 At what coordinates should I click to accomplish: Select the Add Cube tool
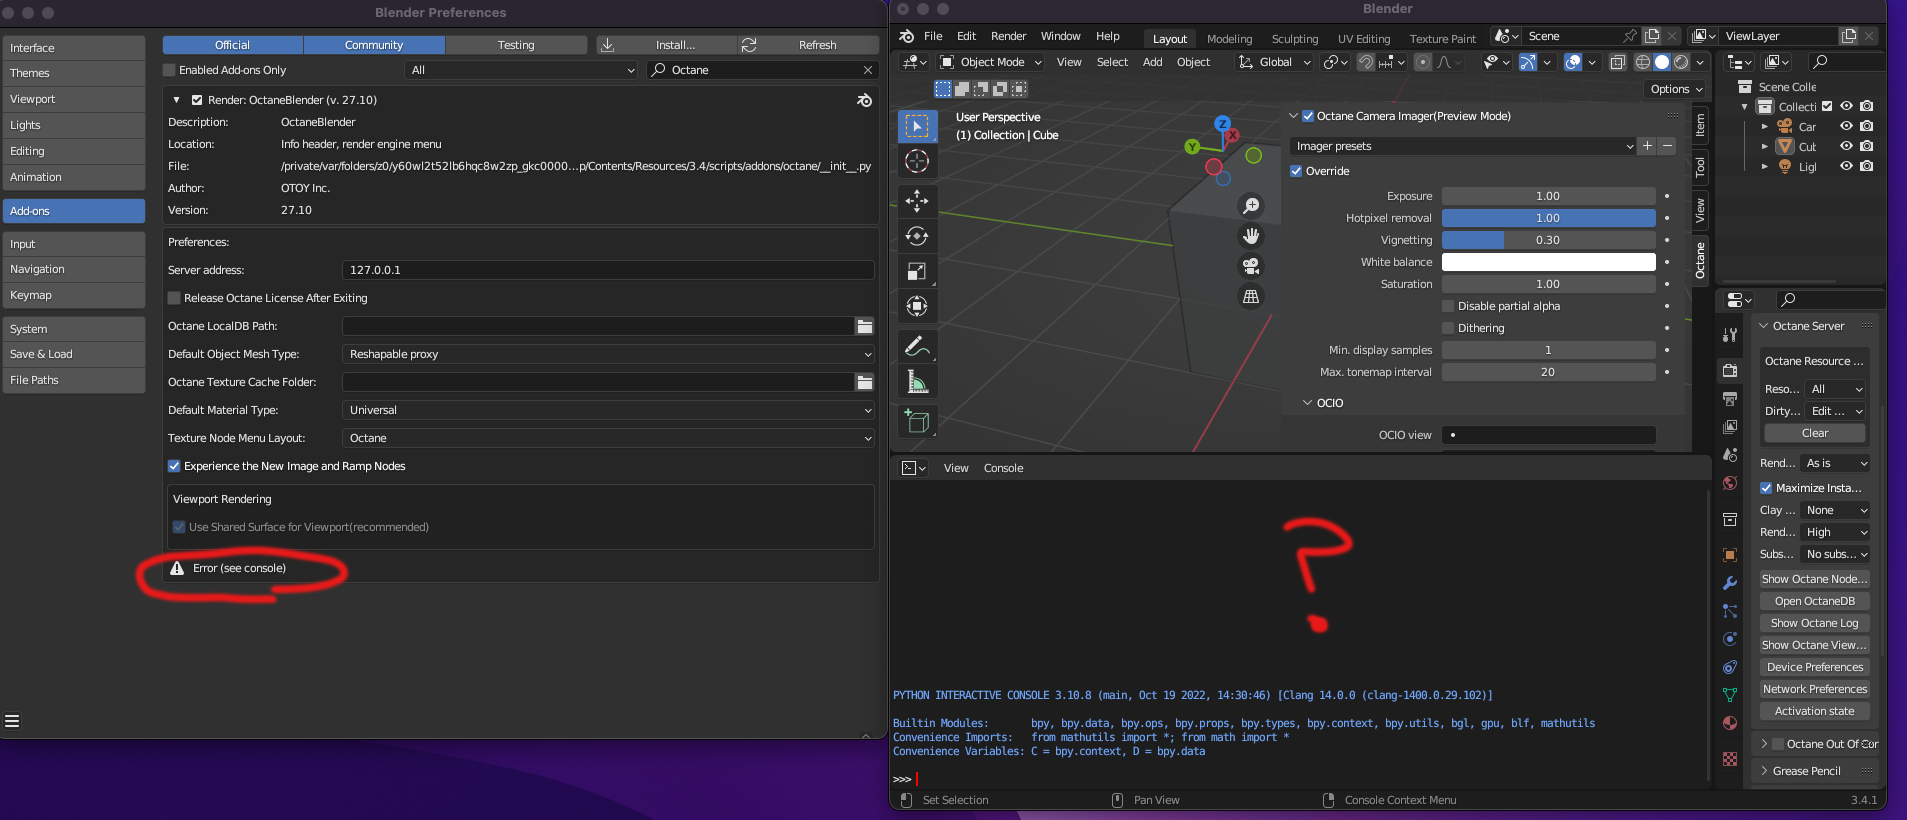[x=916, y=421]
